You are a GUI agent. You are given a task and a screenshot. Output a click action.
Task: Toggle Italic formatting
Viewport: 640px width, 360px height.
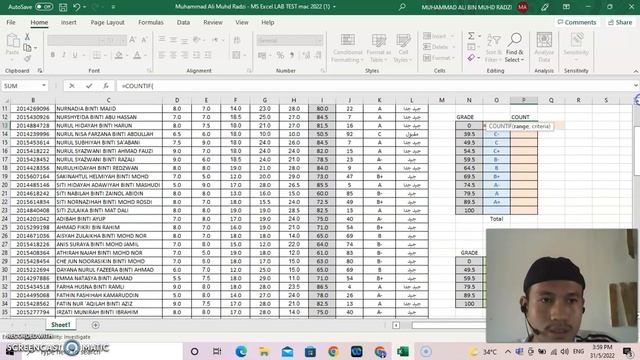click(x=64, y=55)
